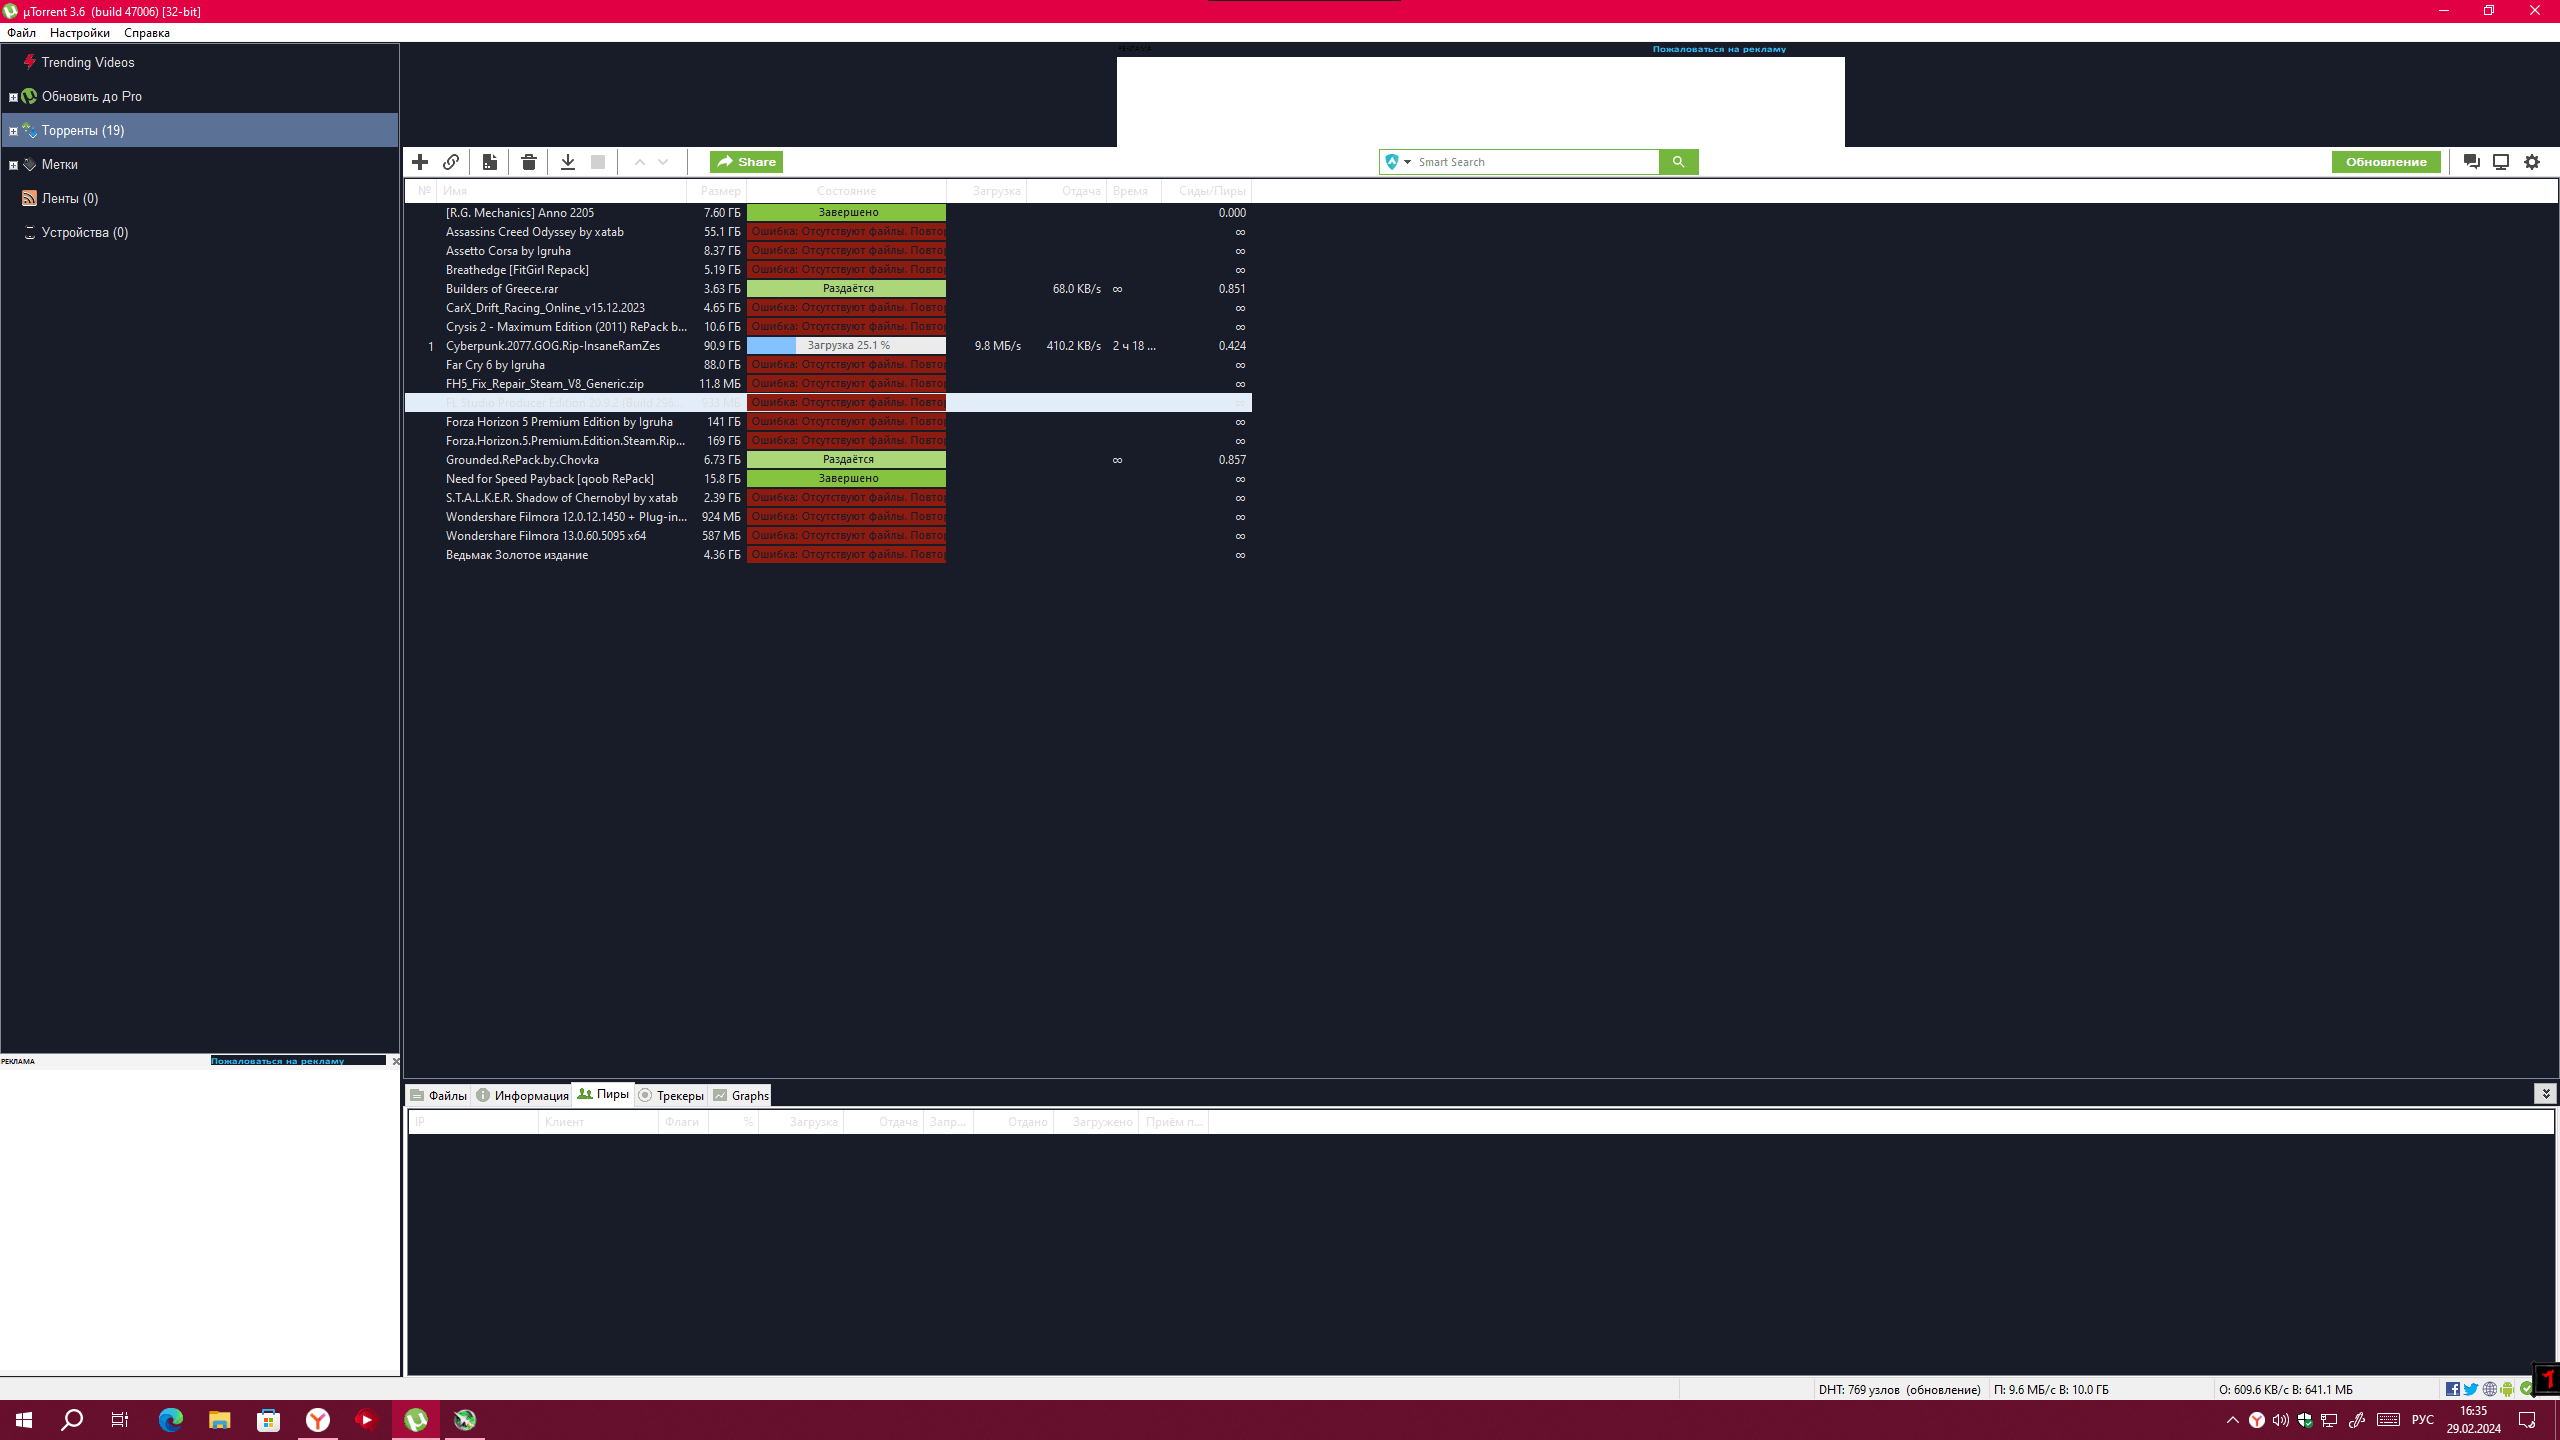Click the Remove Torrent trash icon
Viewport: 2560px width, 1440px height.
(529, 162)
